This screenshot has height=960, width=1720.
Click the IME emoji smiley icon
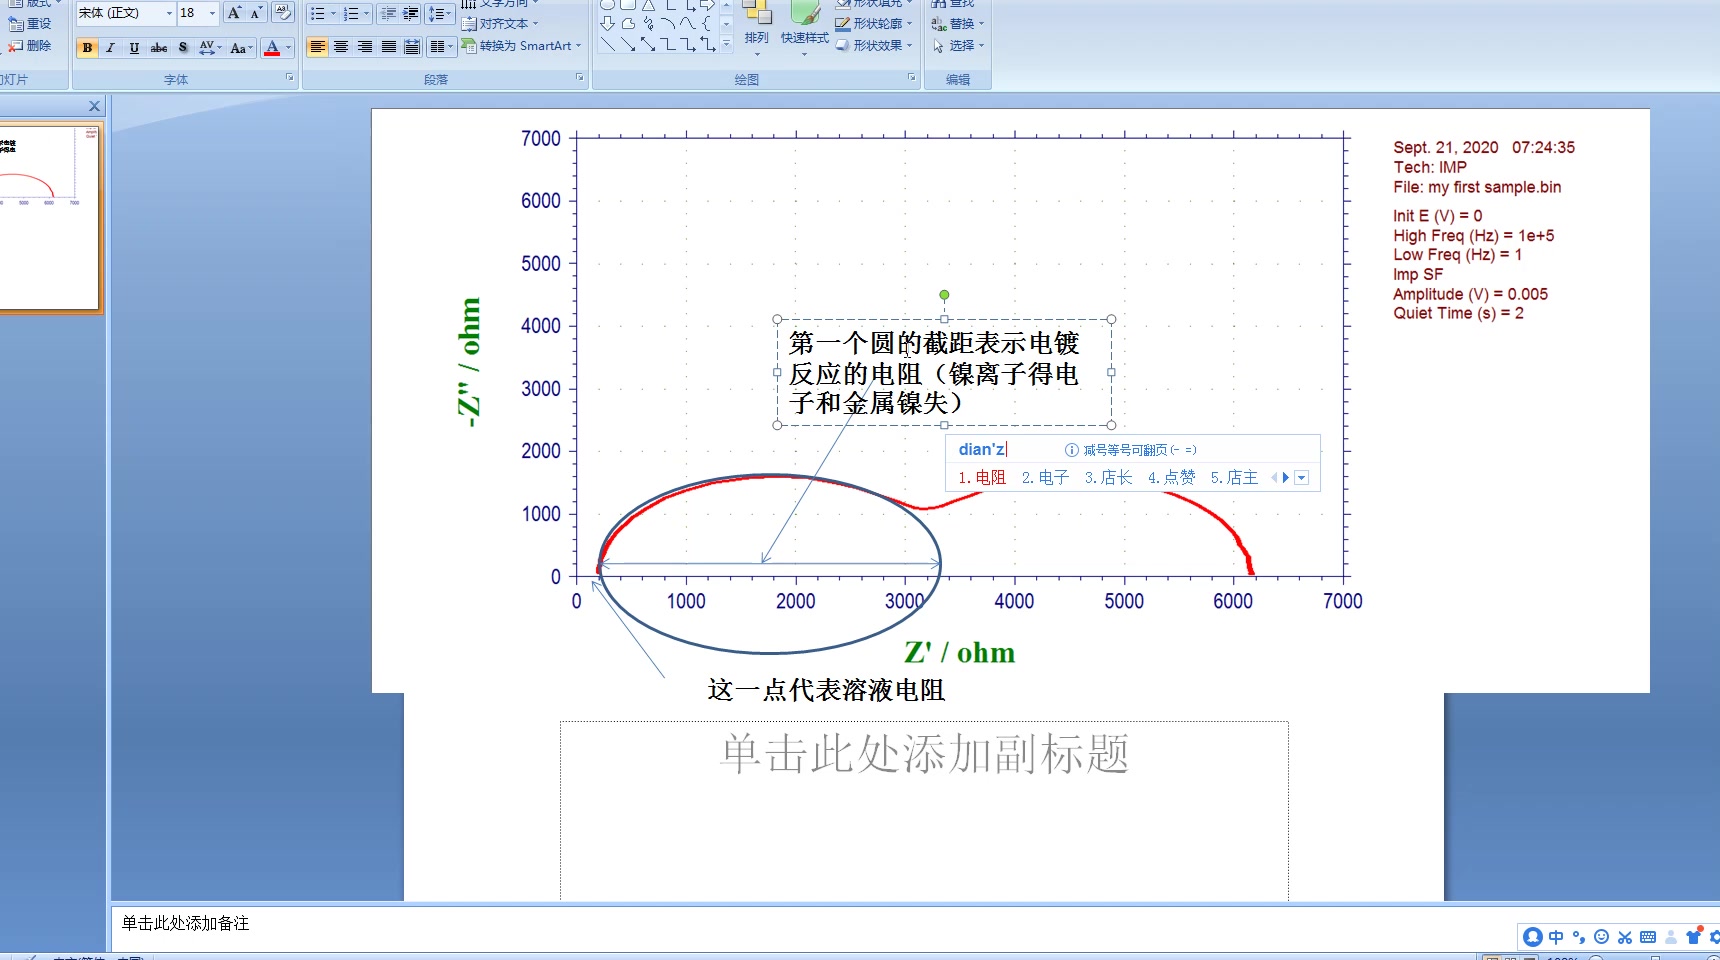[1601, 937]
